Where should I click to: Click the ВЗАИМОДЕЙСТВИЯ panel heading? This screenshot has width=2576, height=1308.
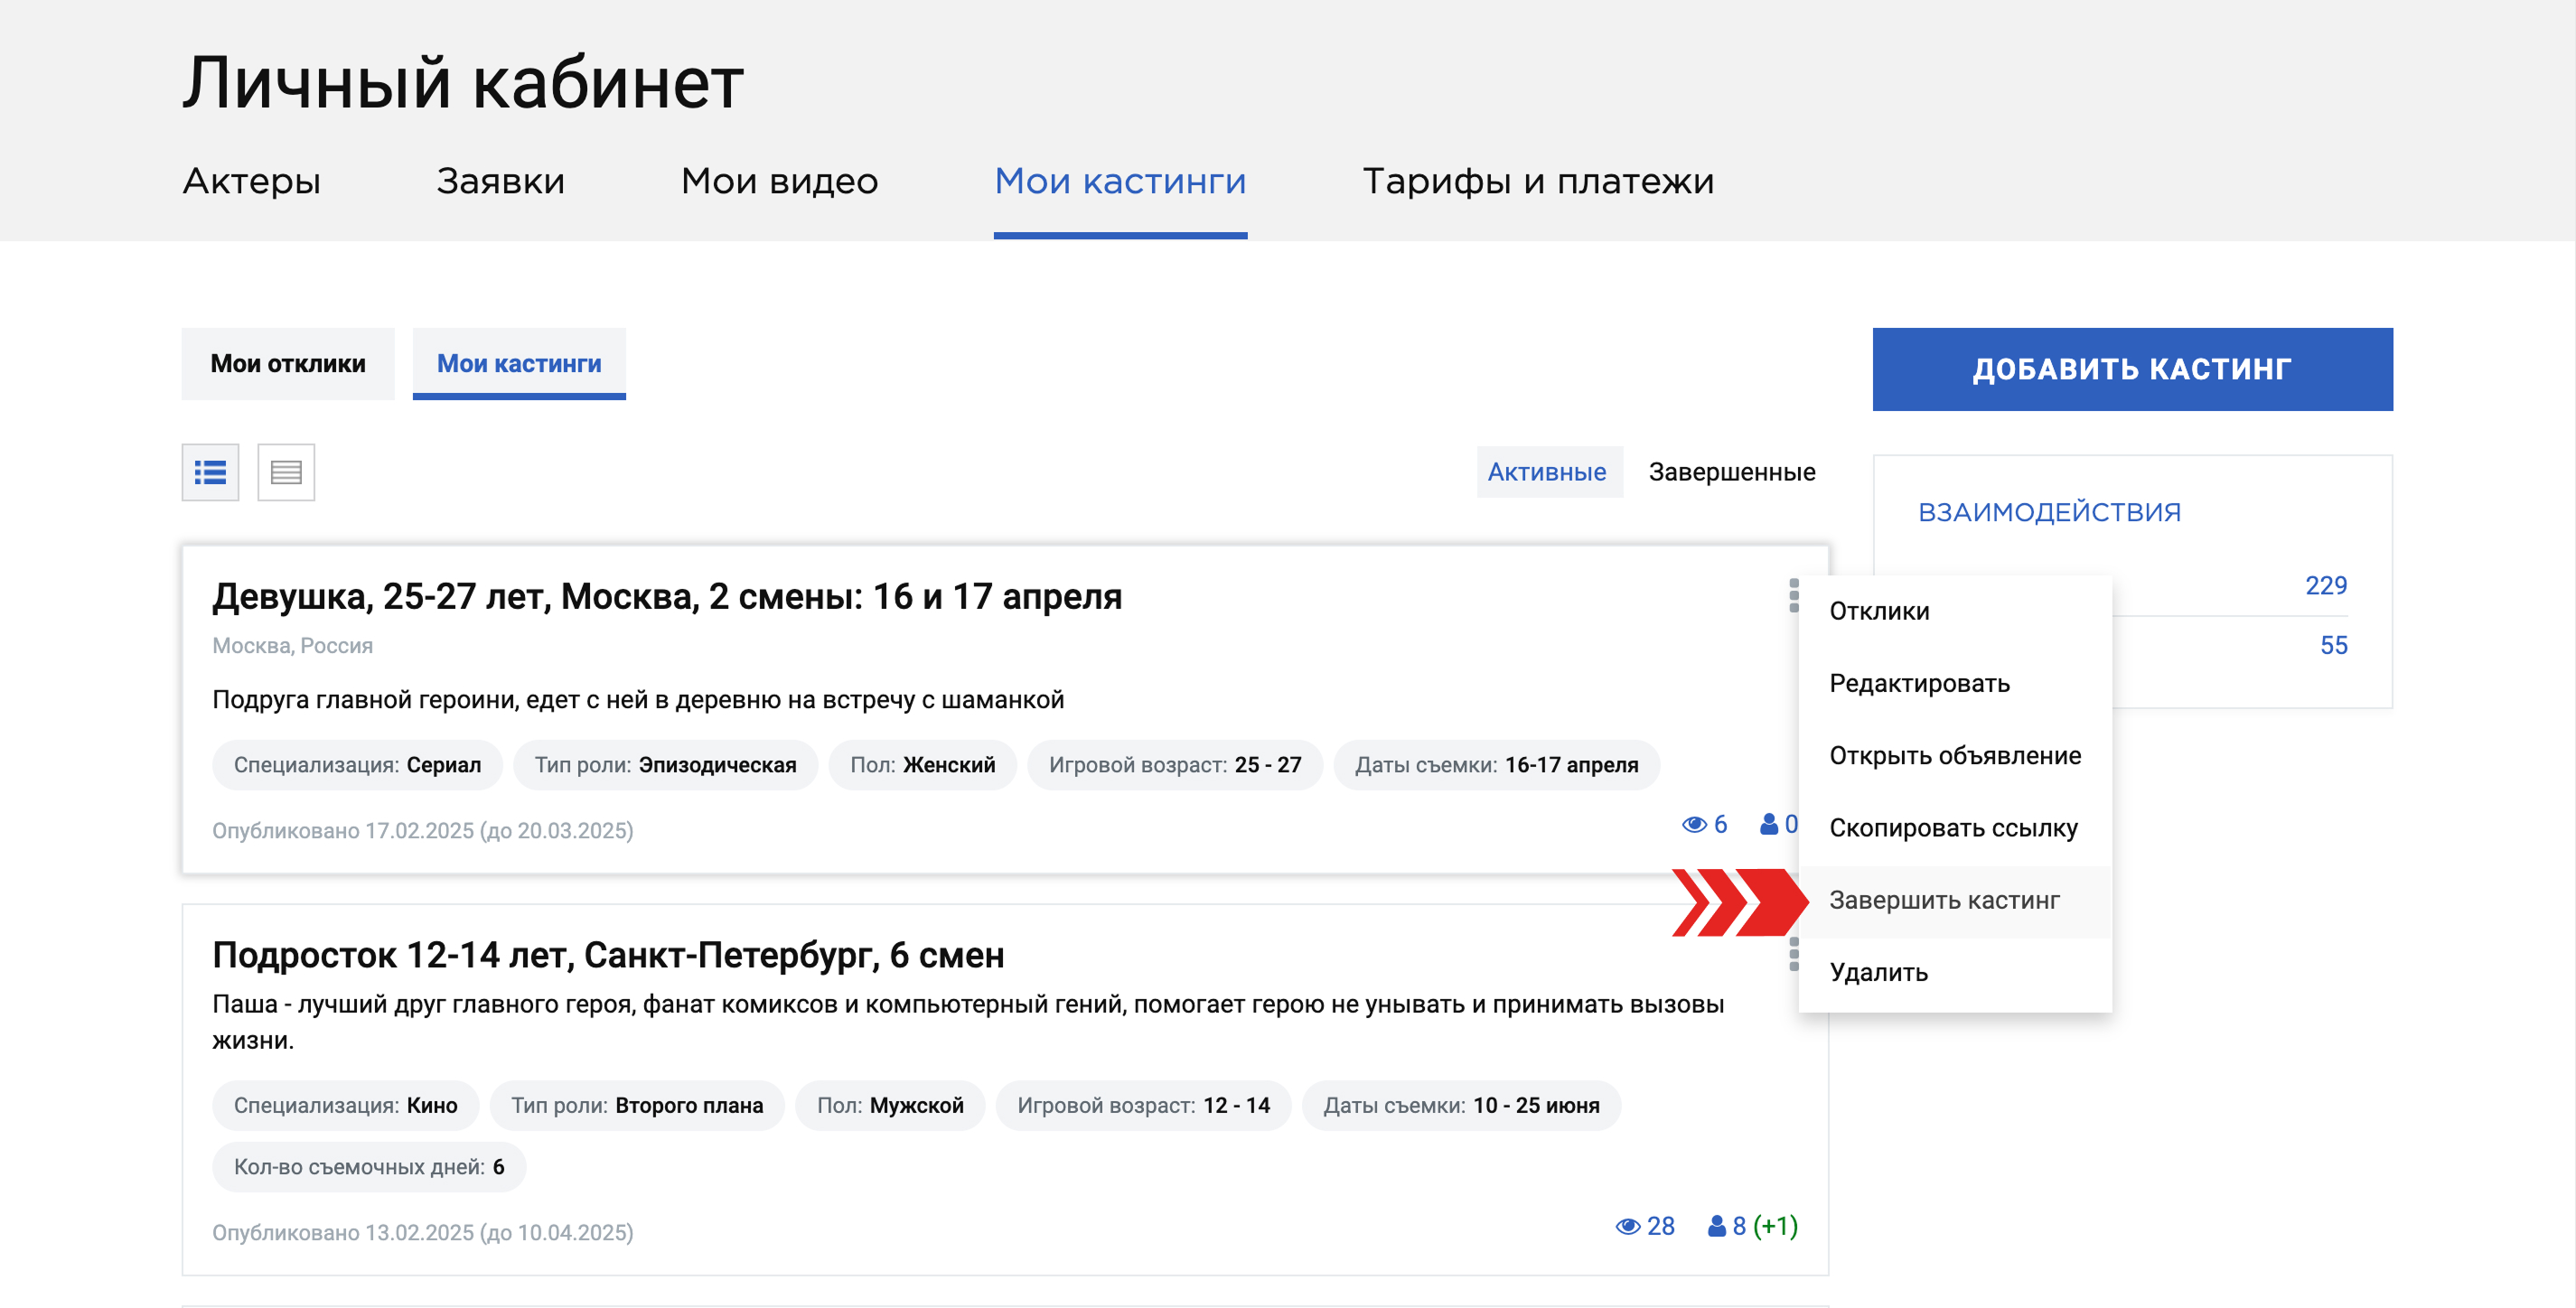tap(2049, 512)
